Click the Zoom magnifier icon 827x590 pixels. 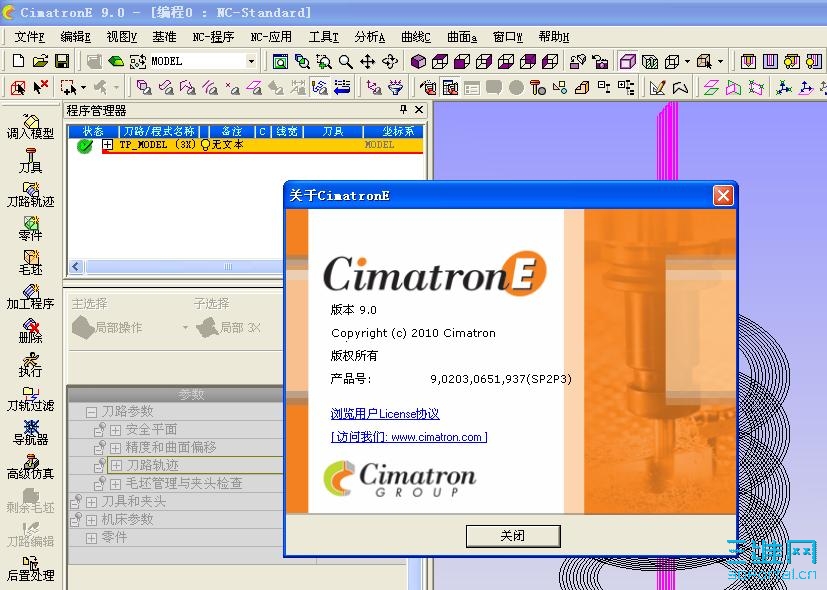click(x=345, y=62)
